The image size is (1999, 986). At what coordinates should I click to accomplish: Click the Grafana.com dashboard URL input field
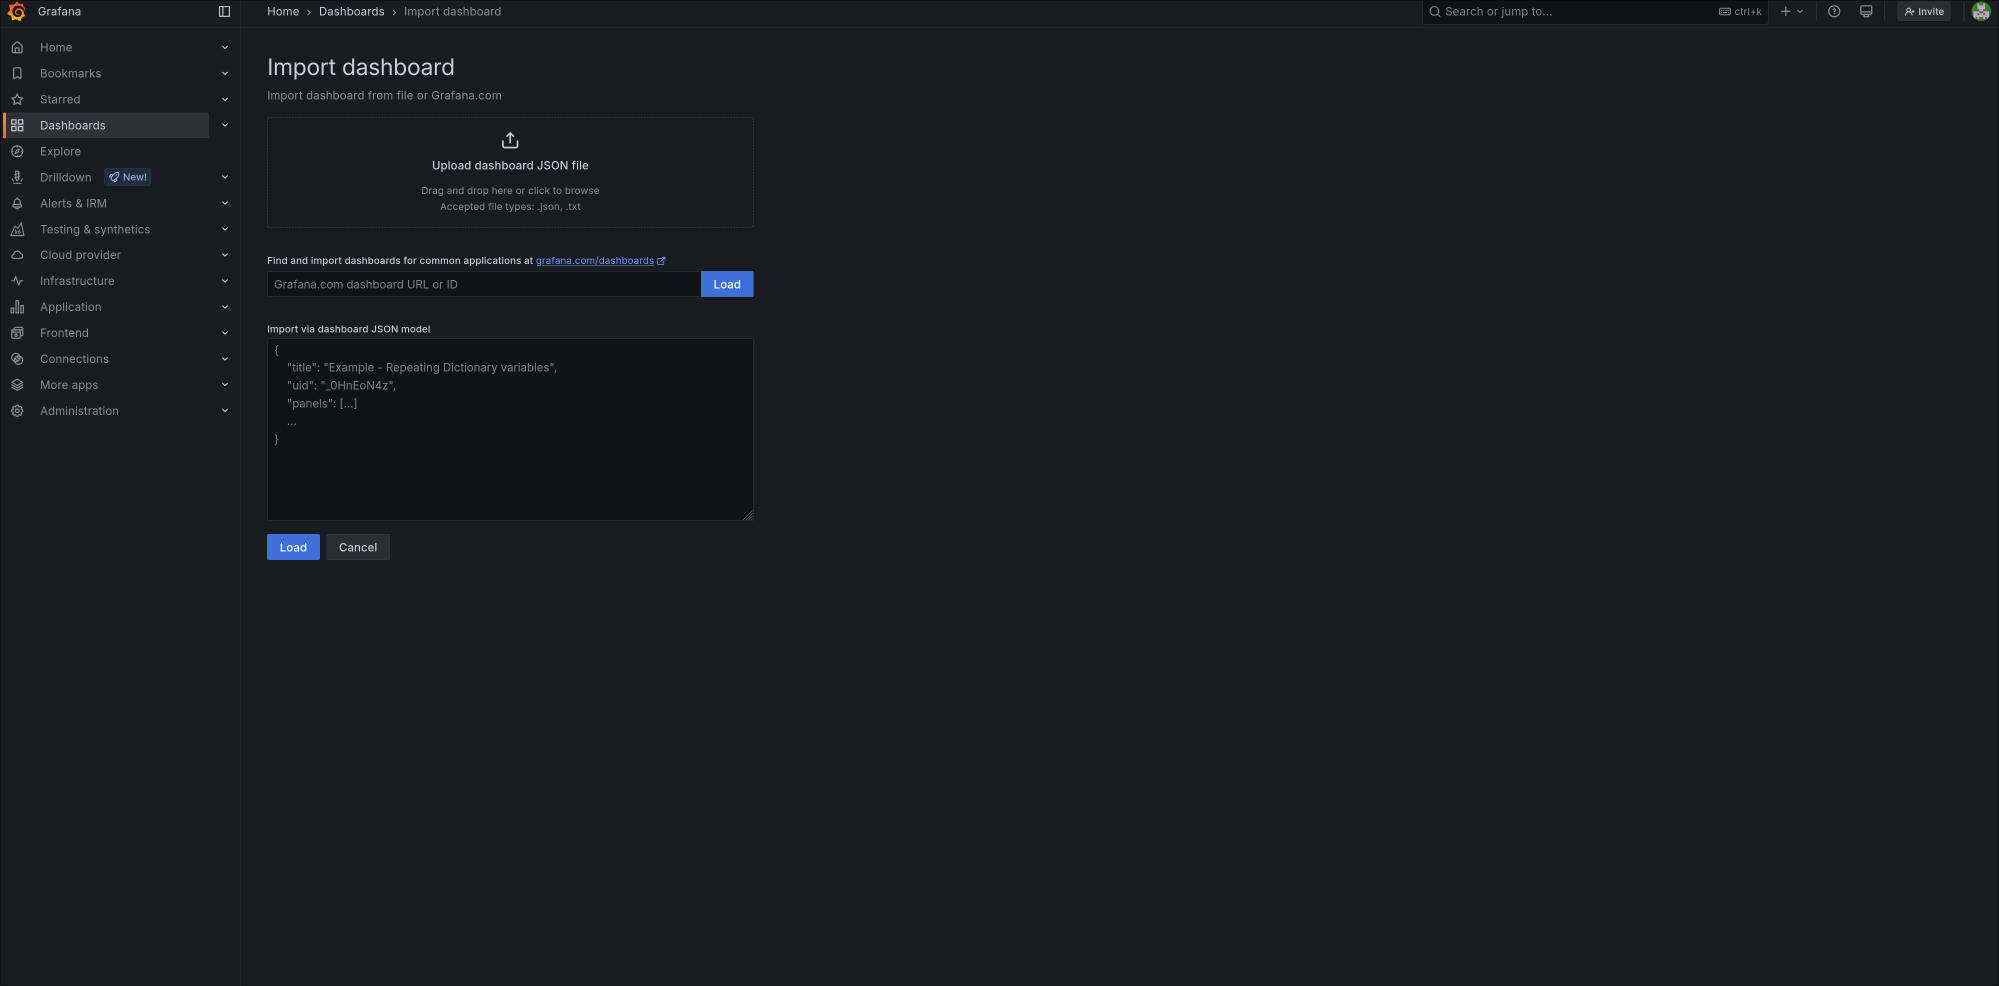[484, 284]
